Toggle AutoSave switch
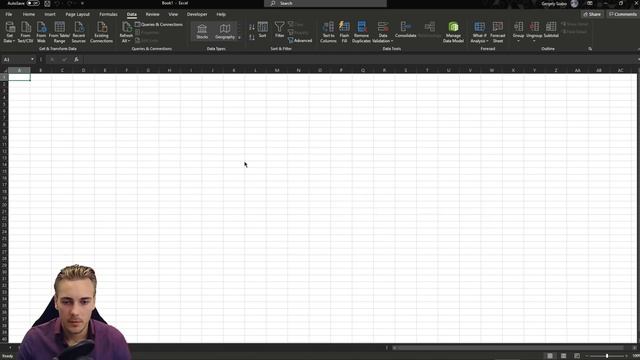640x360 pixels. point(33,3)
